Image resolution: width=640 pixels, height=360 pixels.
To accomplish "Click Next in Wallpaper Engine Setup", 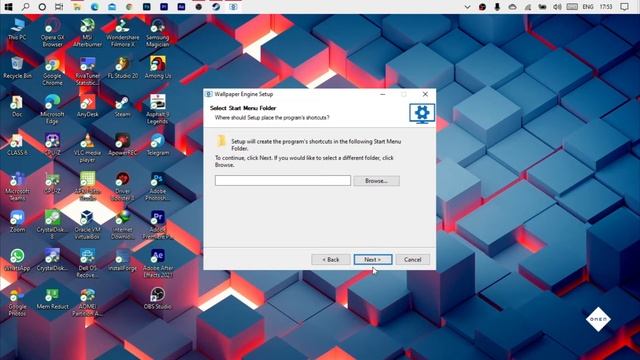I will tap(373, 260).
